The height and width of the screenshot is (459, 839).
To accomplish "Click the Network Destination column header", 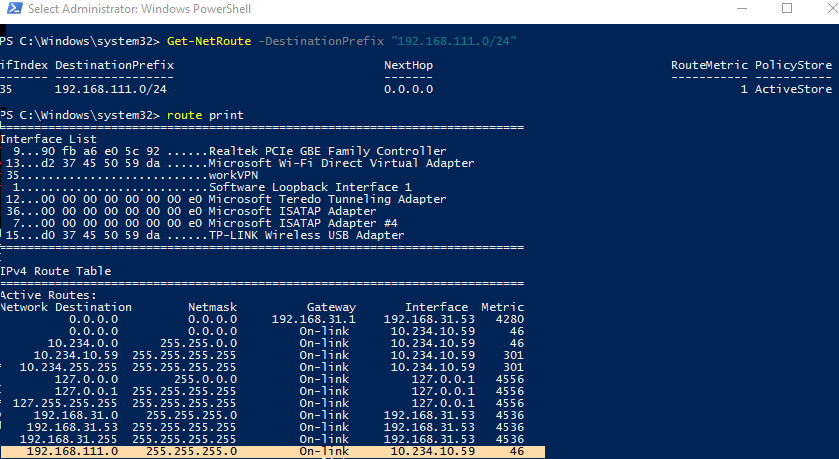I will [66, 308].
